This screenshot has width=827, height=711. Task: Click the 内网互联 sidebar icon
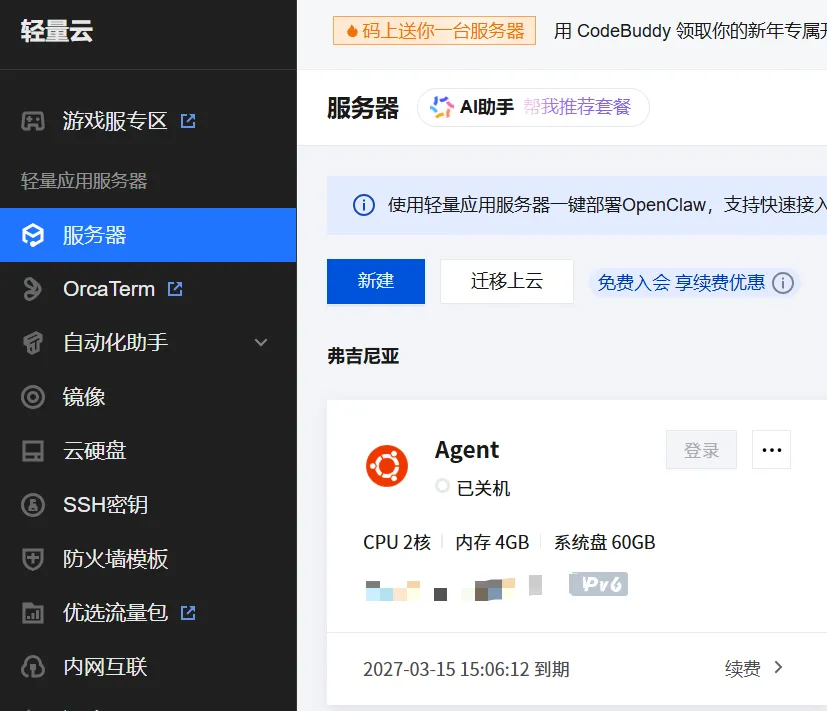click(x=33, y=667)
